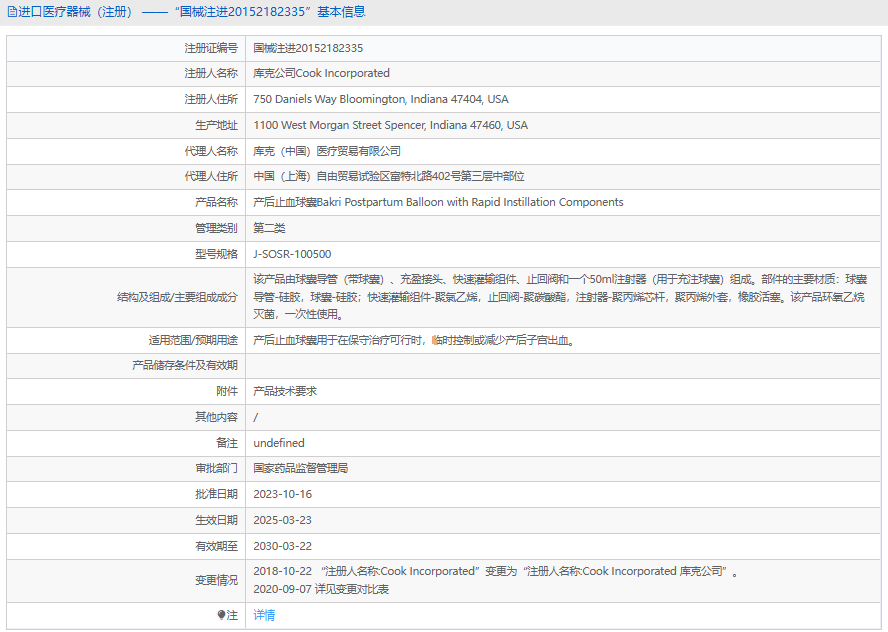Click the 审批部门 label
888x632 pixels.
point(216,468)
